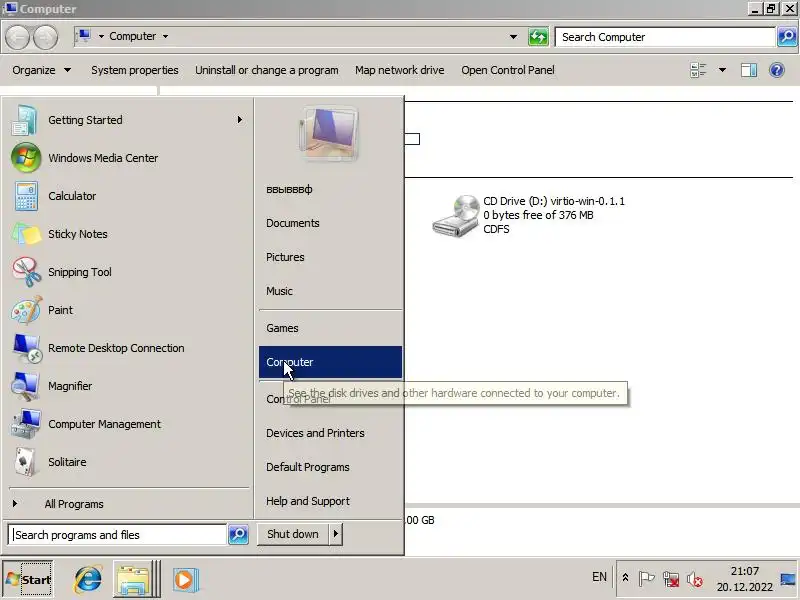Select the CD Drive (D:) virtio-win icon
Image resolution: width=800 pixels, height=600 pixels.
click(x=454, y=215)
